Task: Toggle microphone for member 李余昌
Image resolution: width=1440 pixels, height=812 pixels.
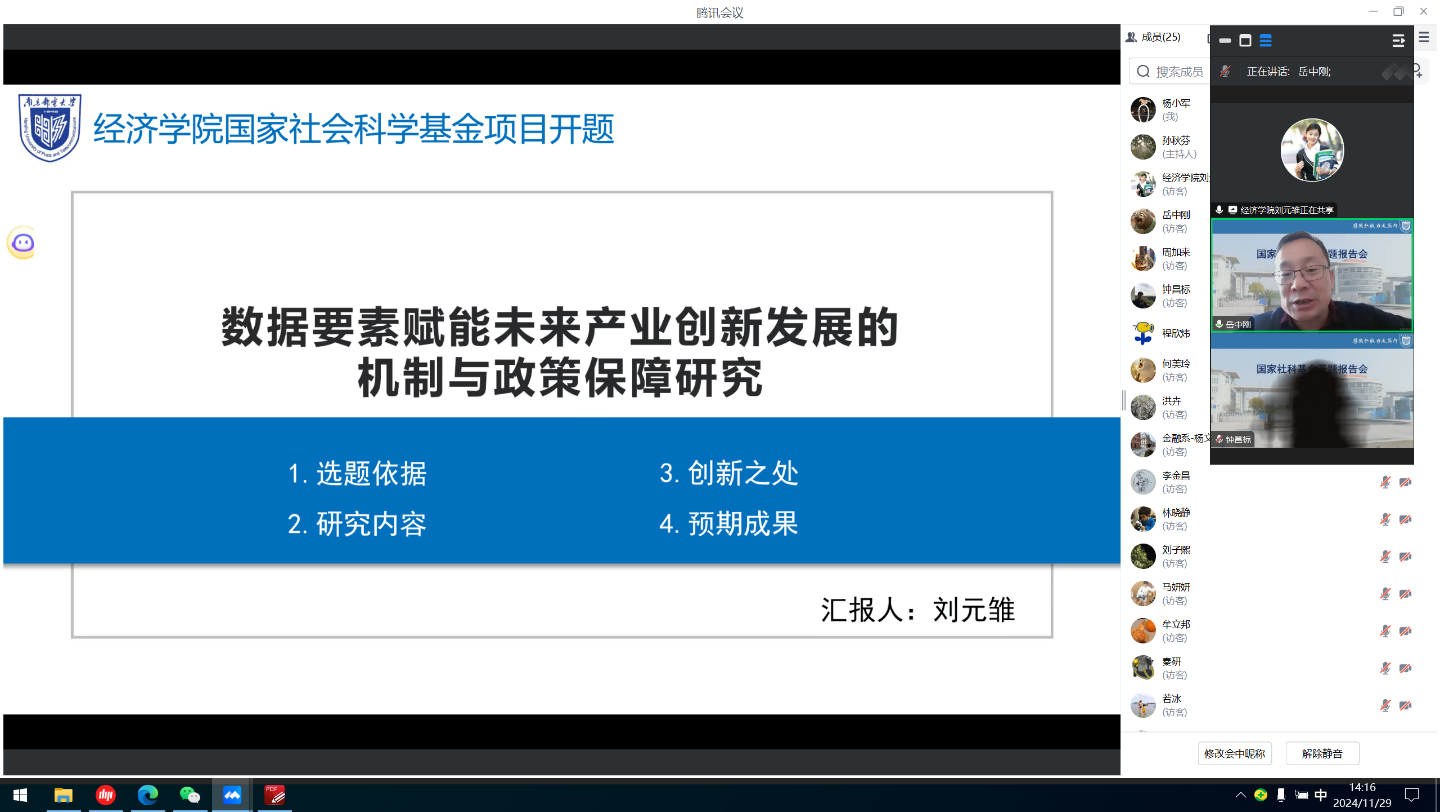Action: 1385,482
